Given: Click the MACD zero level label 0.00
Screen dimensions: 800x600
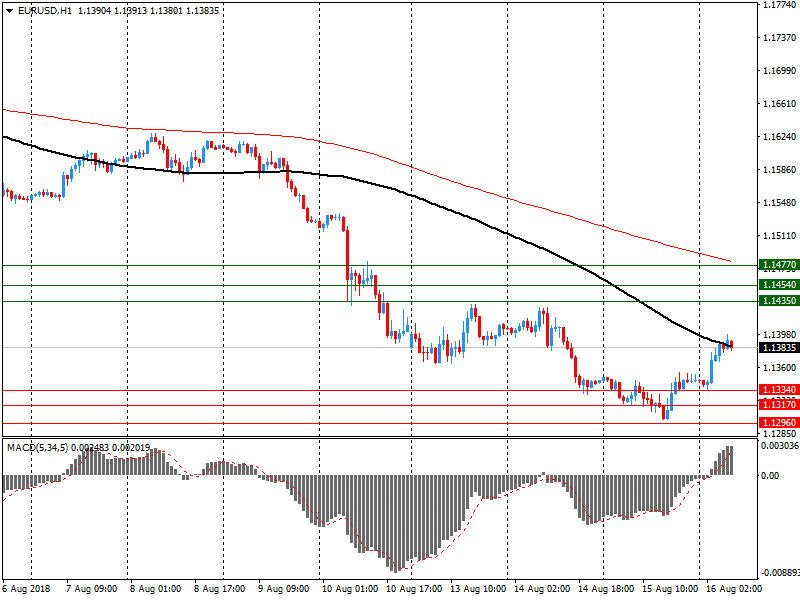Looking at the screenshot, I should coord(770,476).
